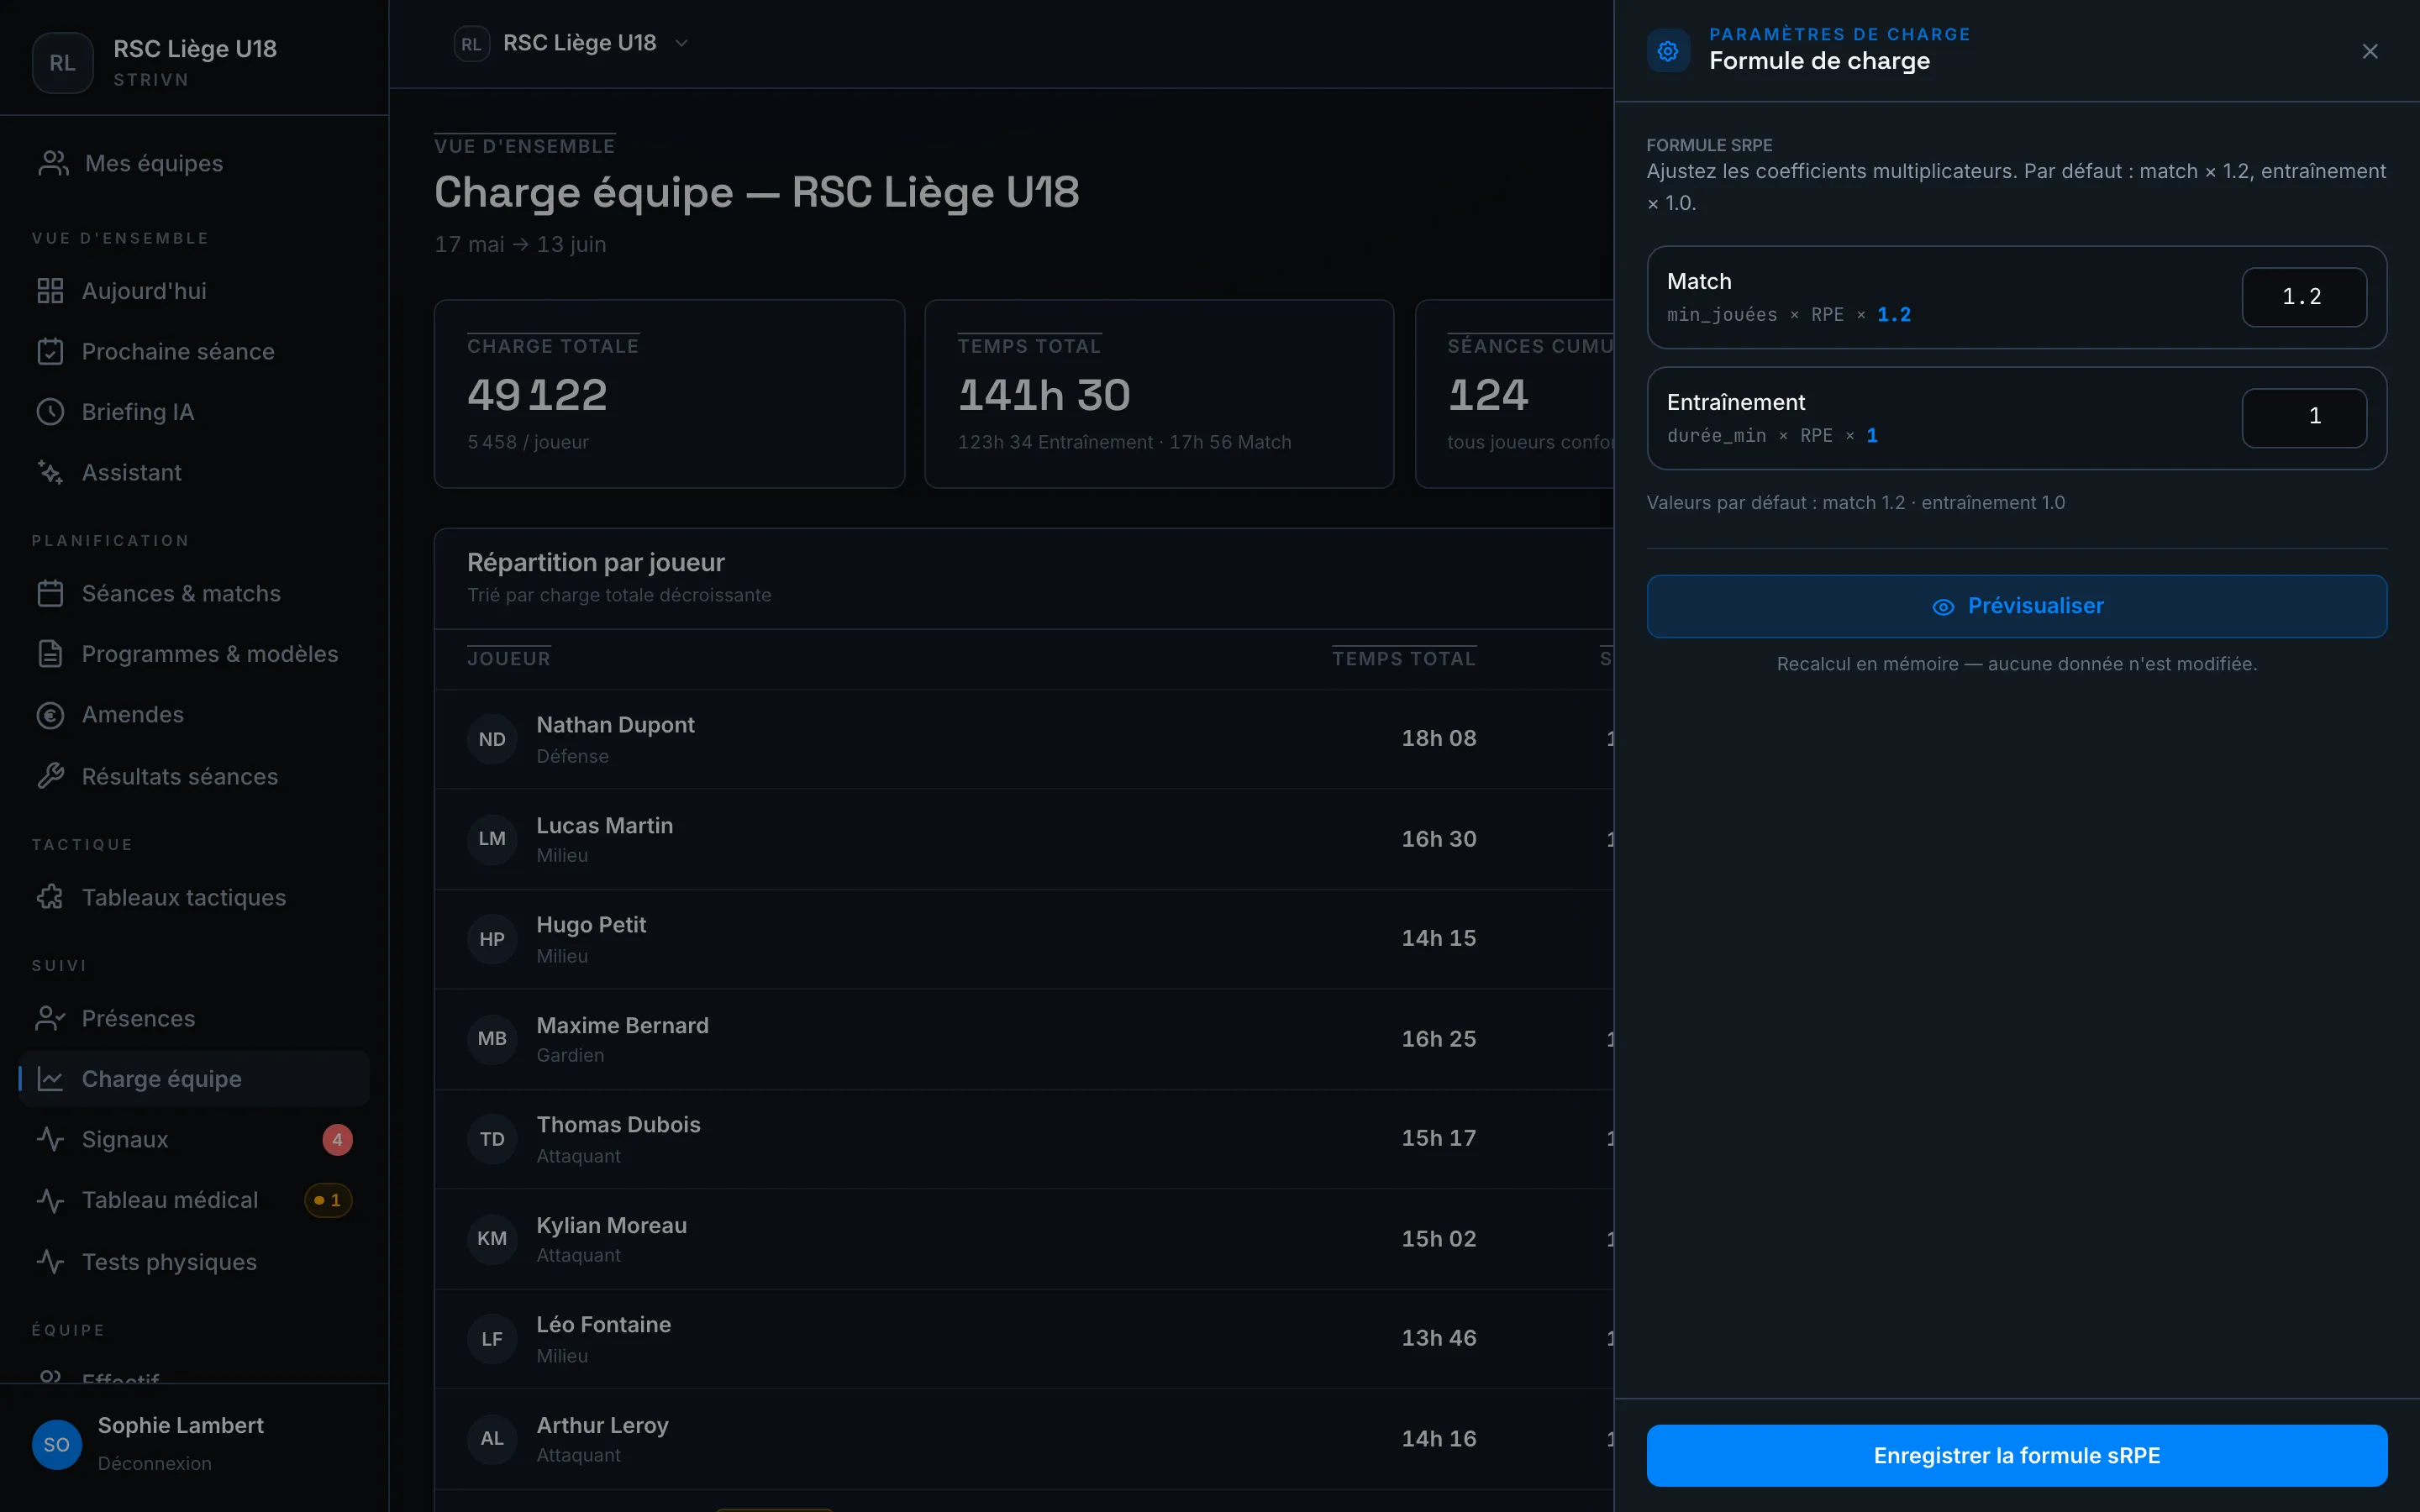
Task: Click the Résultats séances wrench icon
Action: pos(50,776)
